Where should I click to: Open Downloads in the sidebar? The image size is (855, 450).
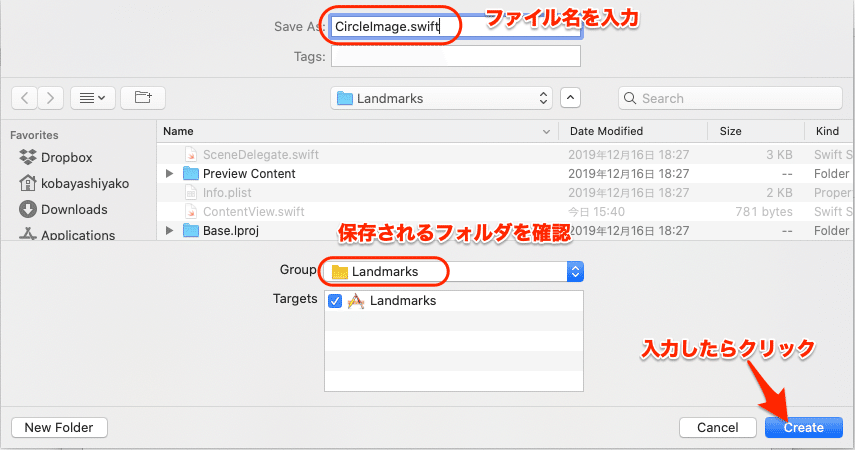pos(63,209)
